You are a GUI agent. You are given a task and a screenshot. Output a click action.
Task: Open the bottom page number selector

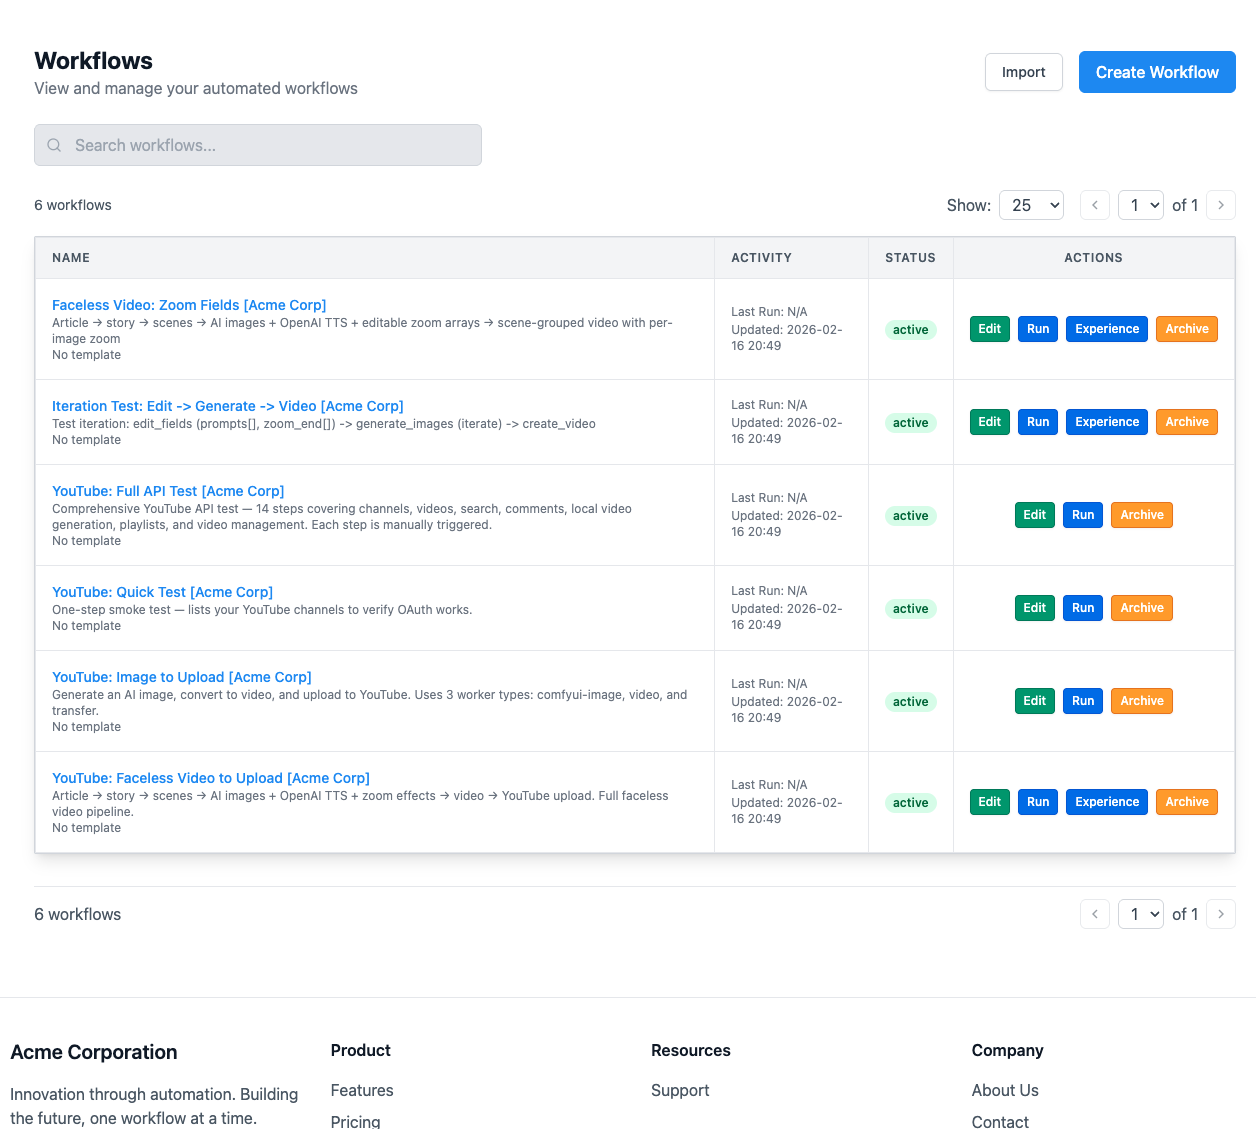1140,914
